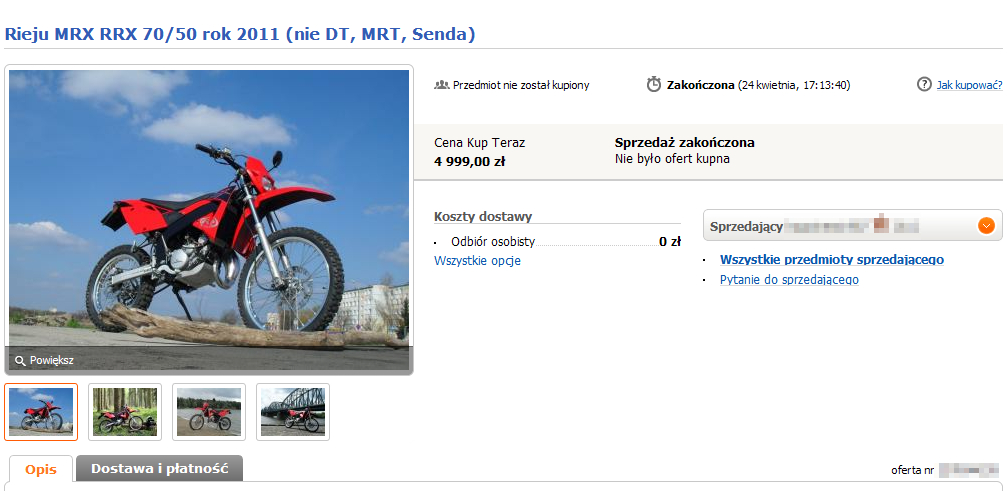1007x491 pixels.
Task: Click the people icon beside 'Przedmiot nie został kupiony'
Action: click(x=441, y=85)
